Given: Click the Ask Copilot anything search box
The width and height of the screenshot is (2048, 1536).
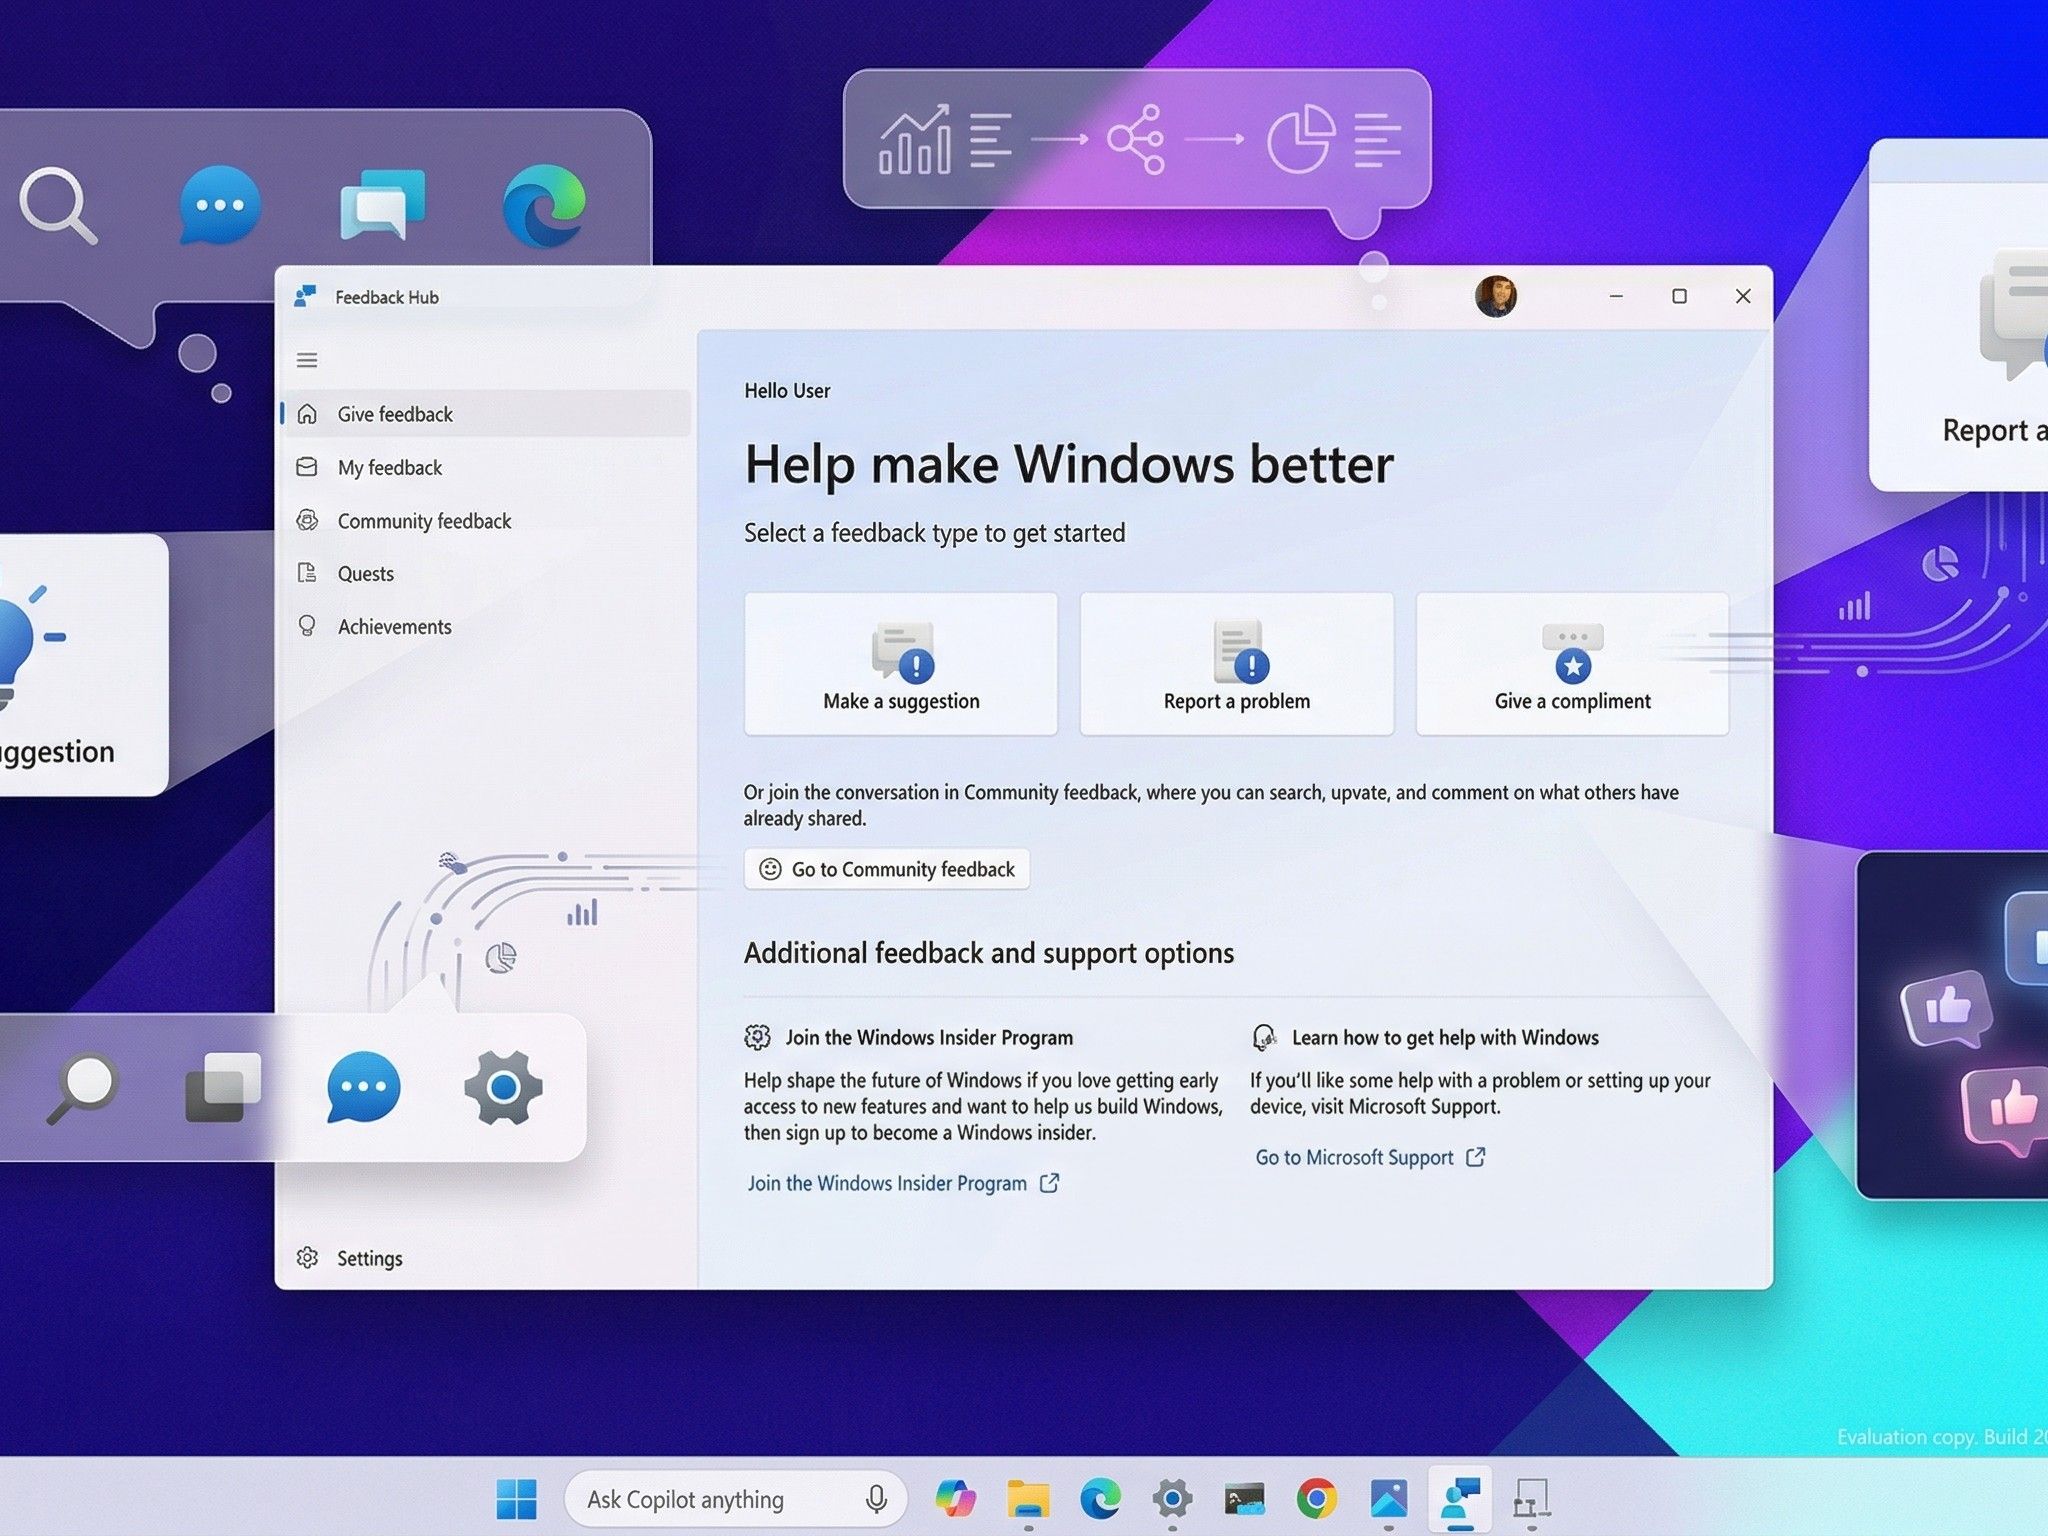Looking at the screenshot, I should point(736,1499).
